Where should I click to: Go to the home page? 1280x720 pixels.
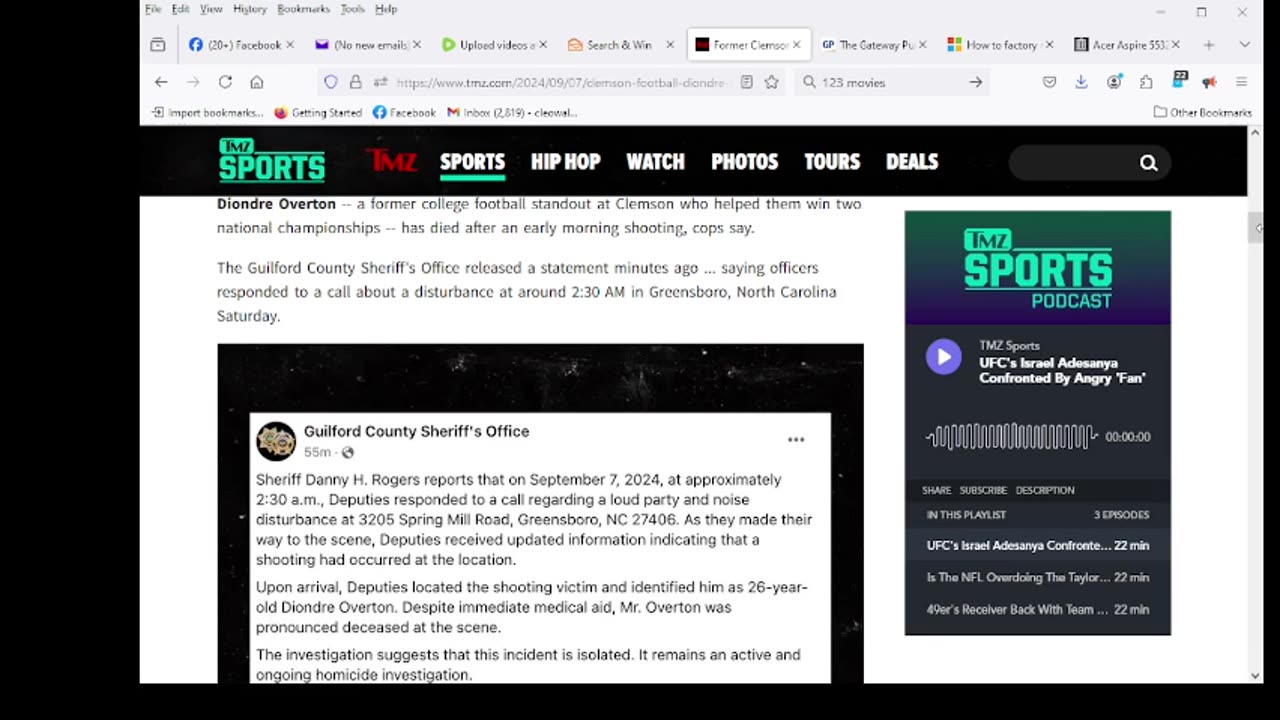point(257,82)
